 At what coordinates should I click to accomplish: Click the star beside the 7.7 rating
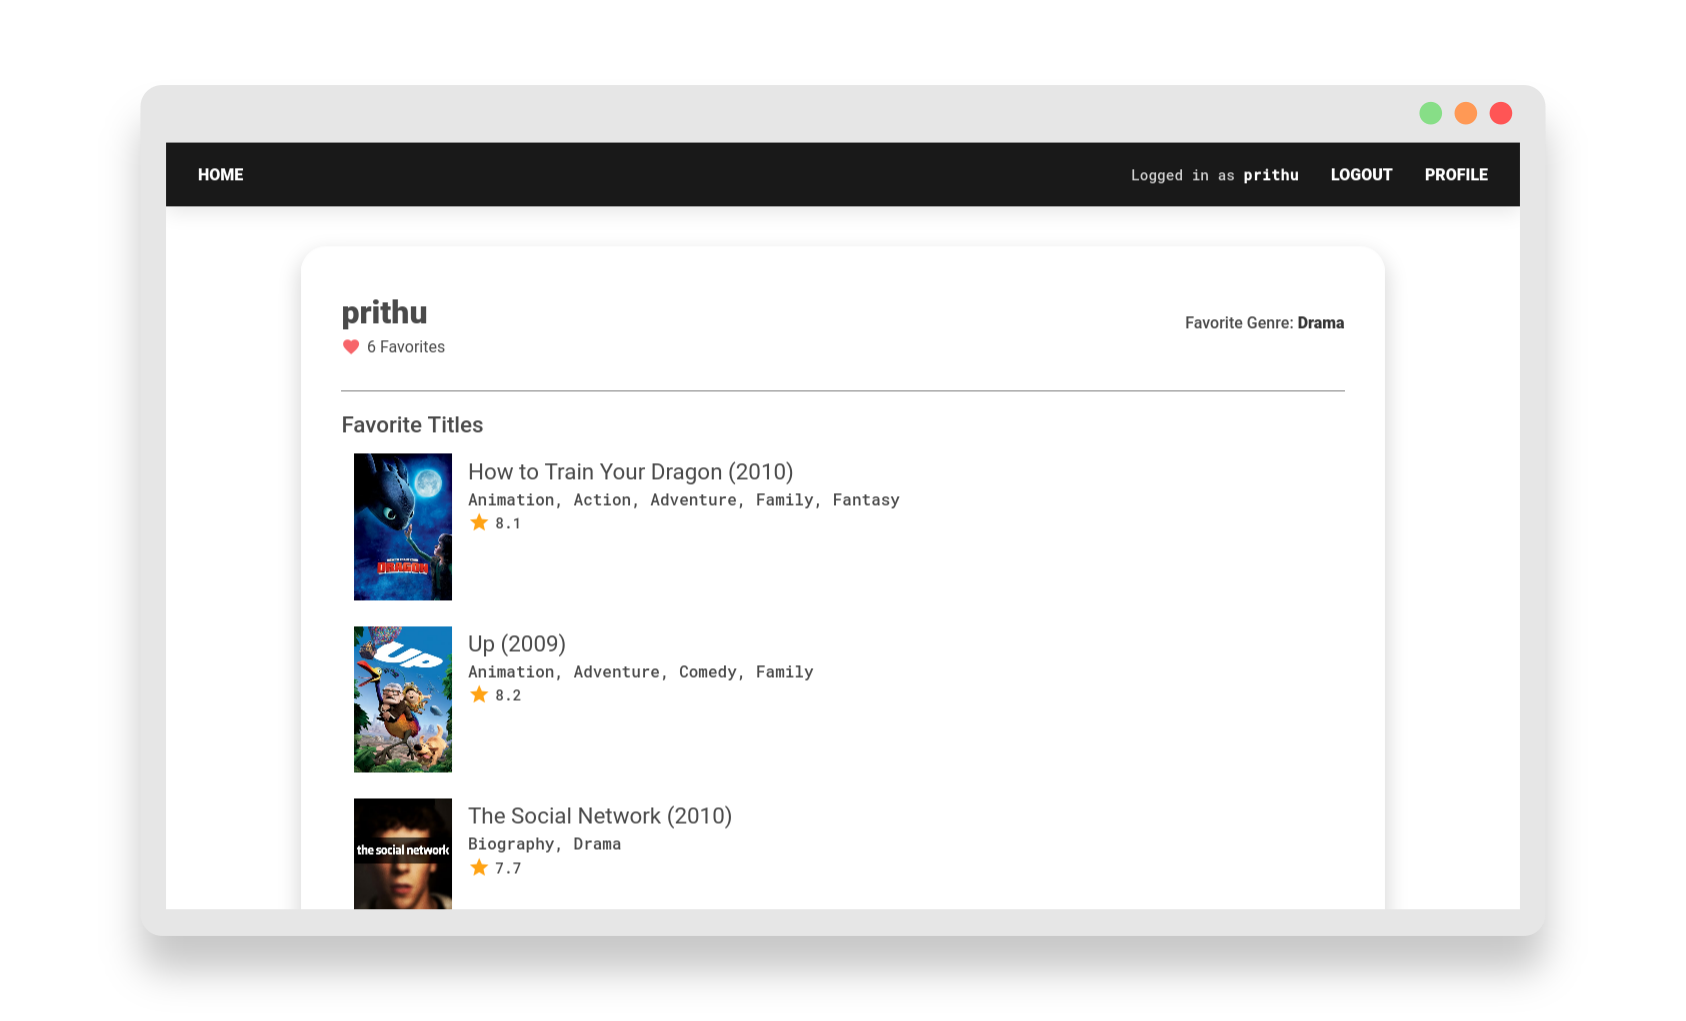click(479, 867)
